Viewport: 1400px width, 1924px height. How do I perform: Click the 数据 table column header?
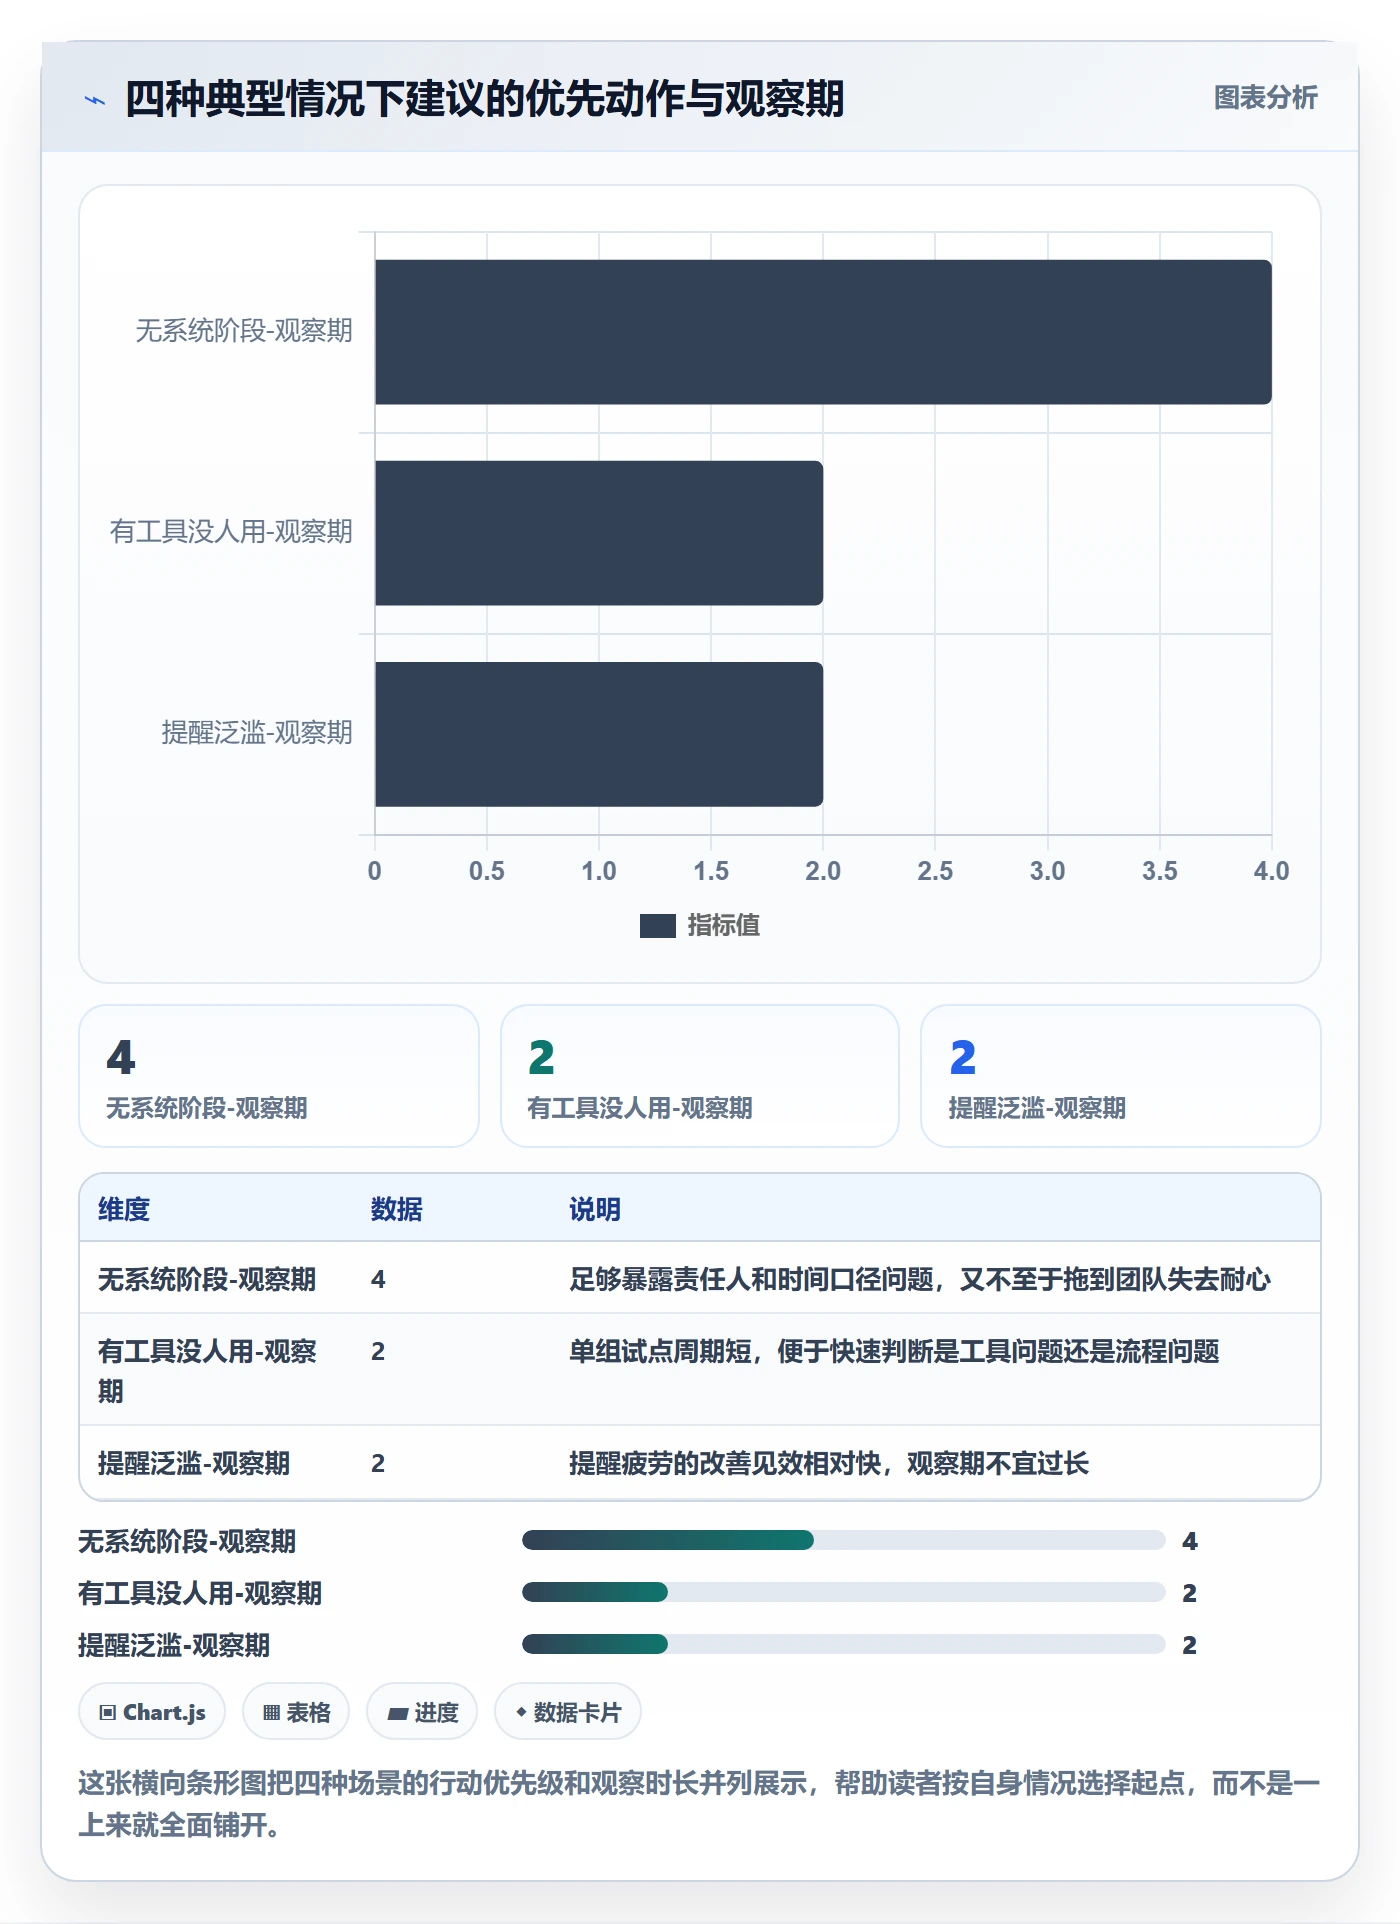pos(396,1209)
